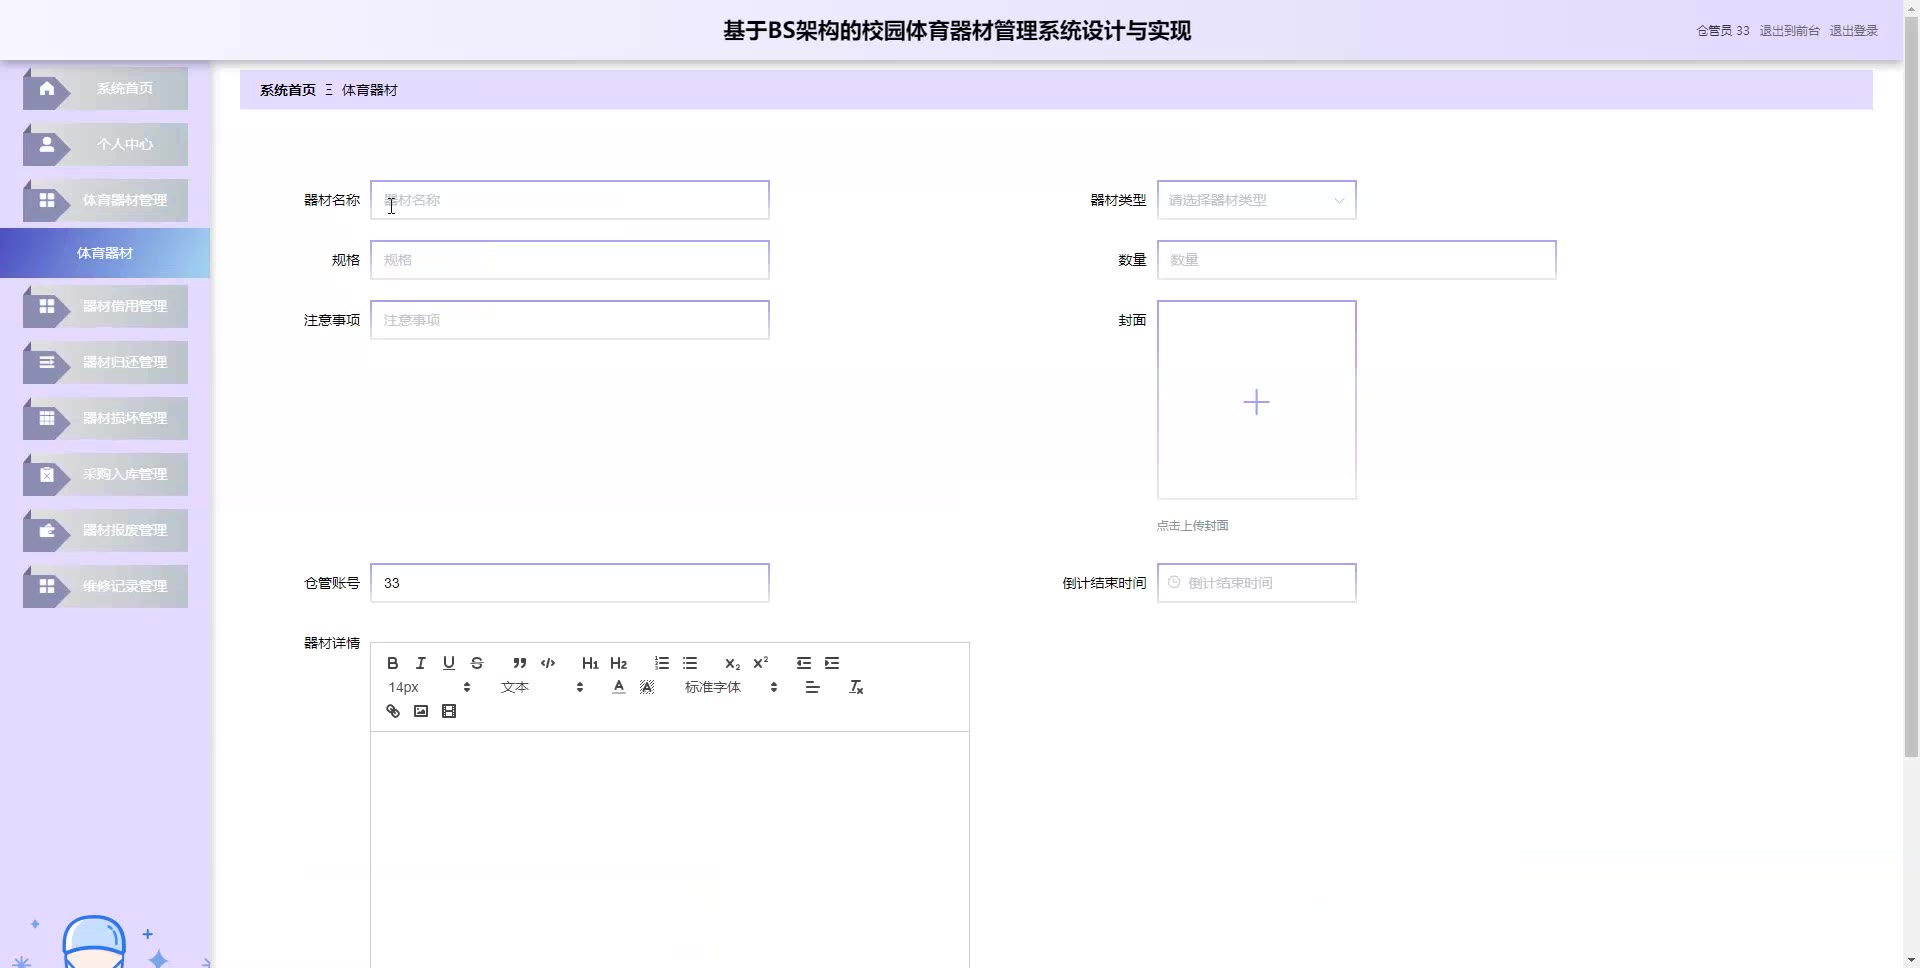
Task: Open the 器材类型 selection dropdown
Action: point(1256,200)
